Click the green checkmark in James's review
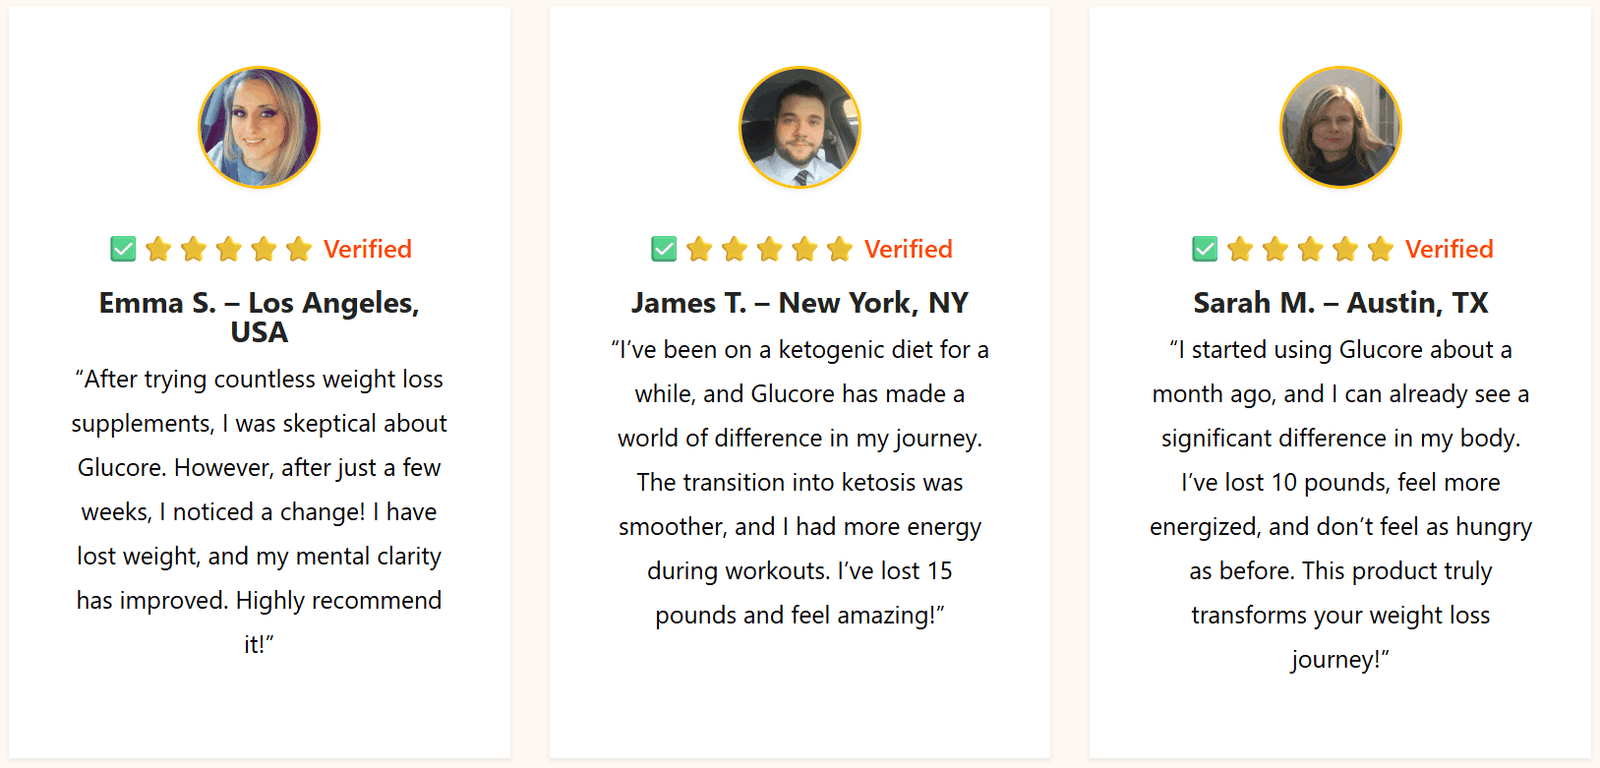 (664, 249)
